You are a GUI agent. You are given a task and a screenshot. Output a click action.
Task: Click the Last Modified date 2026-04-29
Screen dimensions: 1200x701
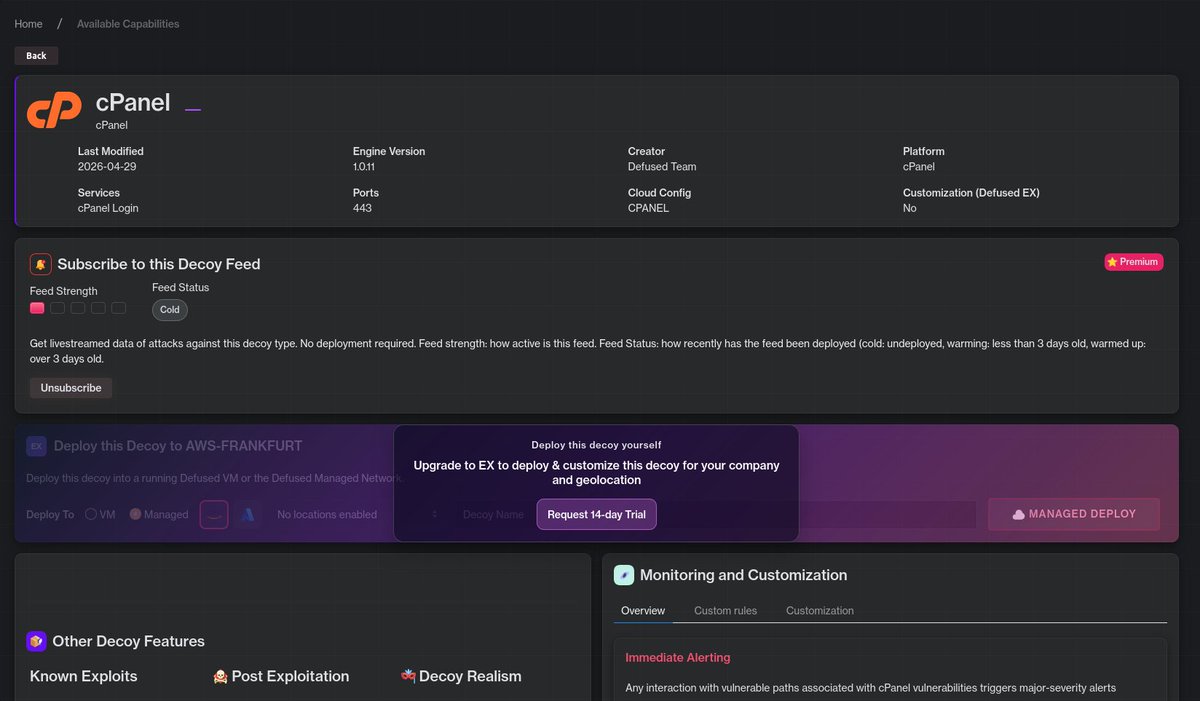coord(107,167)
